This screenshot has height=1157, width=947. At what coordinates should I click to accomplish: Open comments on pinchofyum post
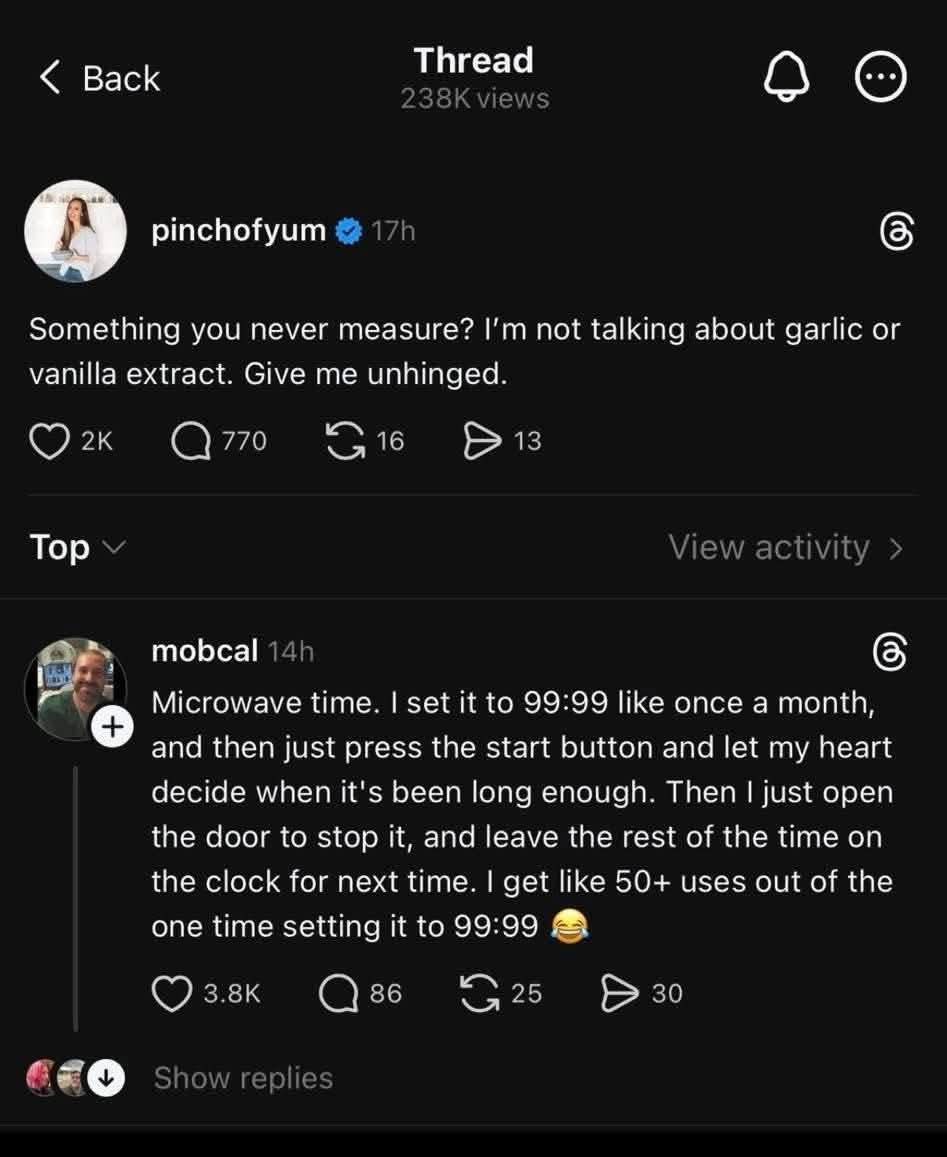click(x=190, y=440)
